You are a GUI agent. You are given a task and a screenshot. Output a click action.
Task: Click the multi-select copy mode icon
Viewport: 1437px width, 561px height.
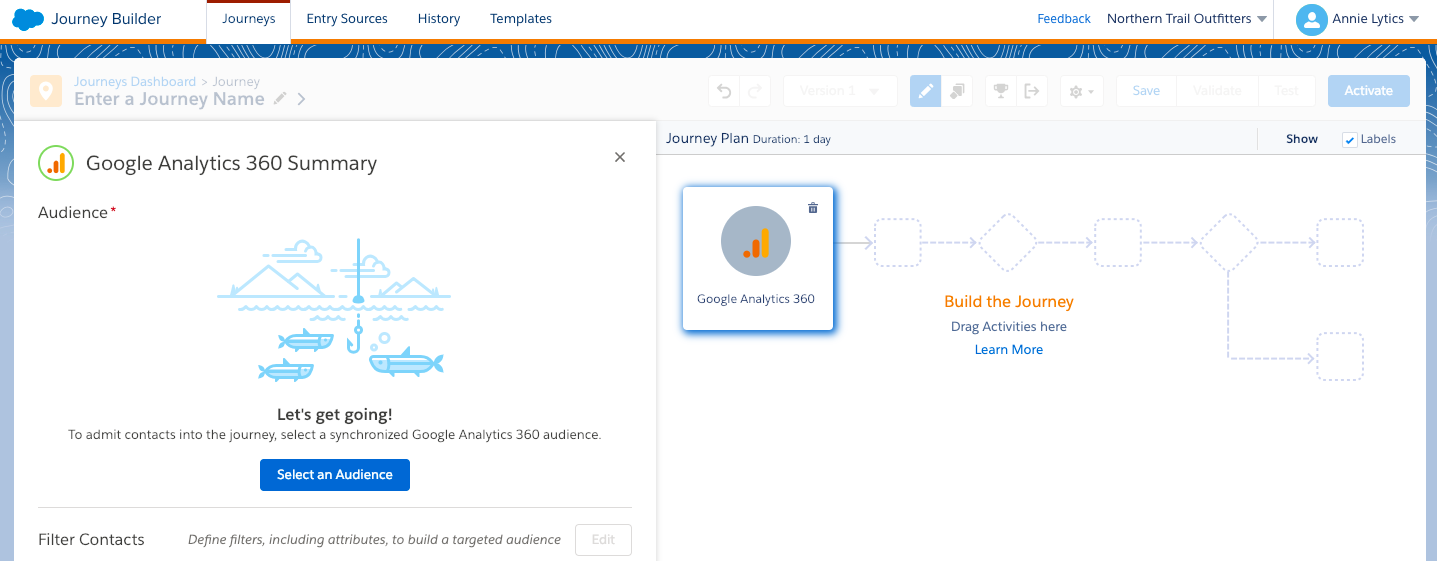click(x=957, y=91)
